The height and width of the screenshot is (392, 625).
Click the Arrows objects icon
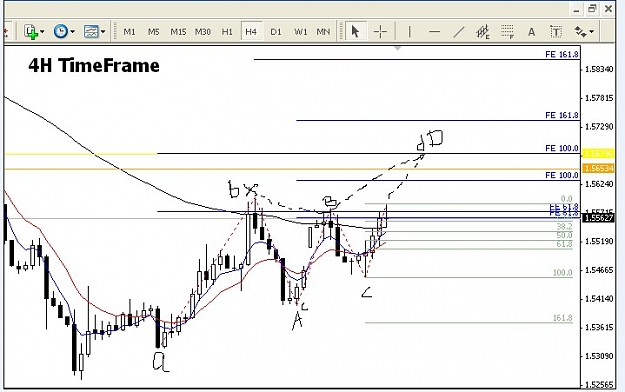[x=580, y=32]
